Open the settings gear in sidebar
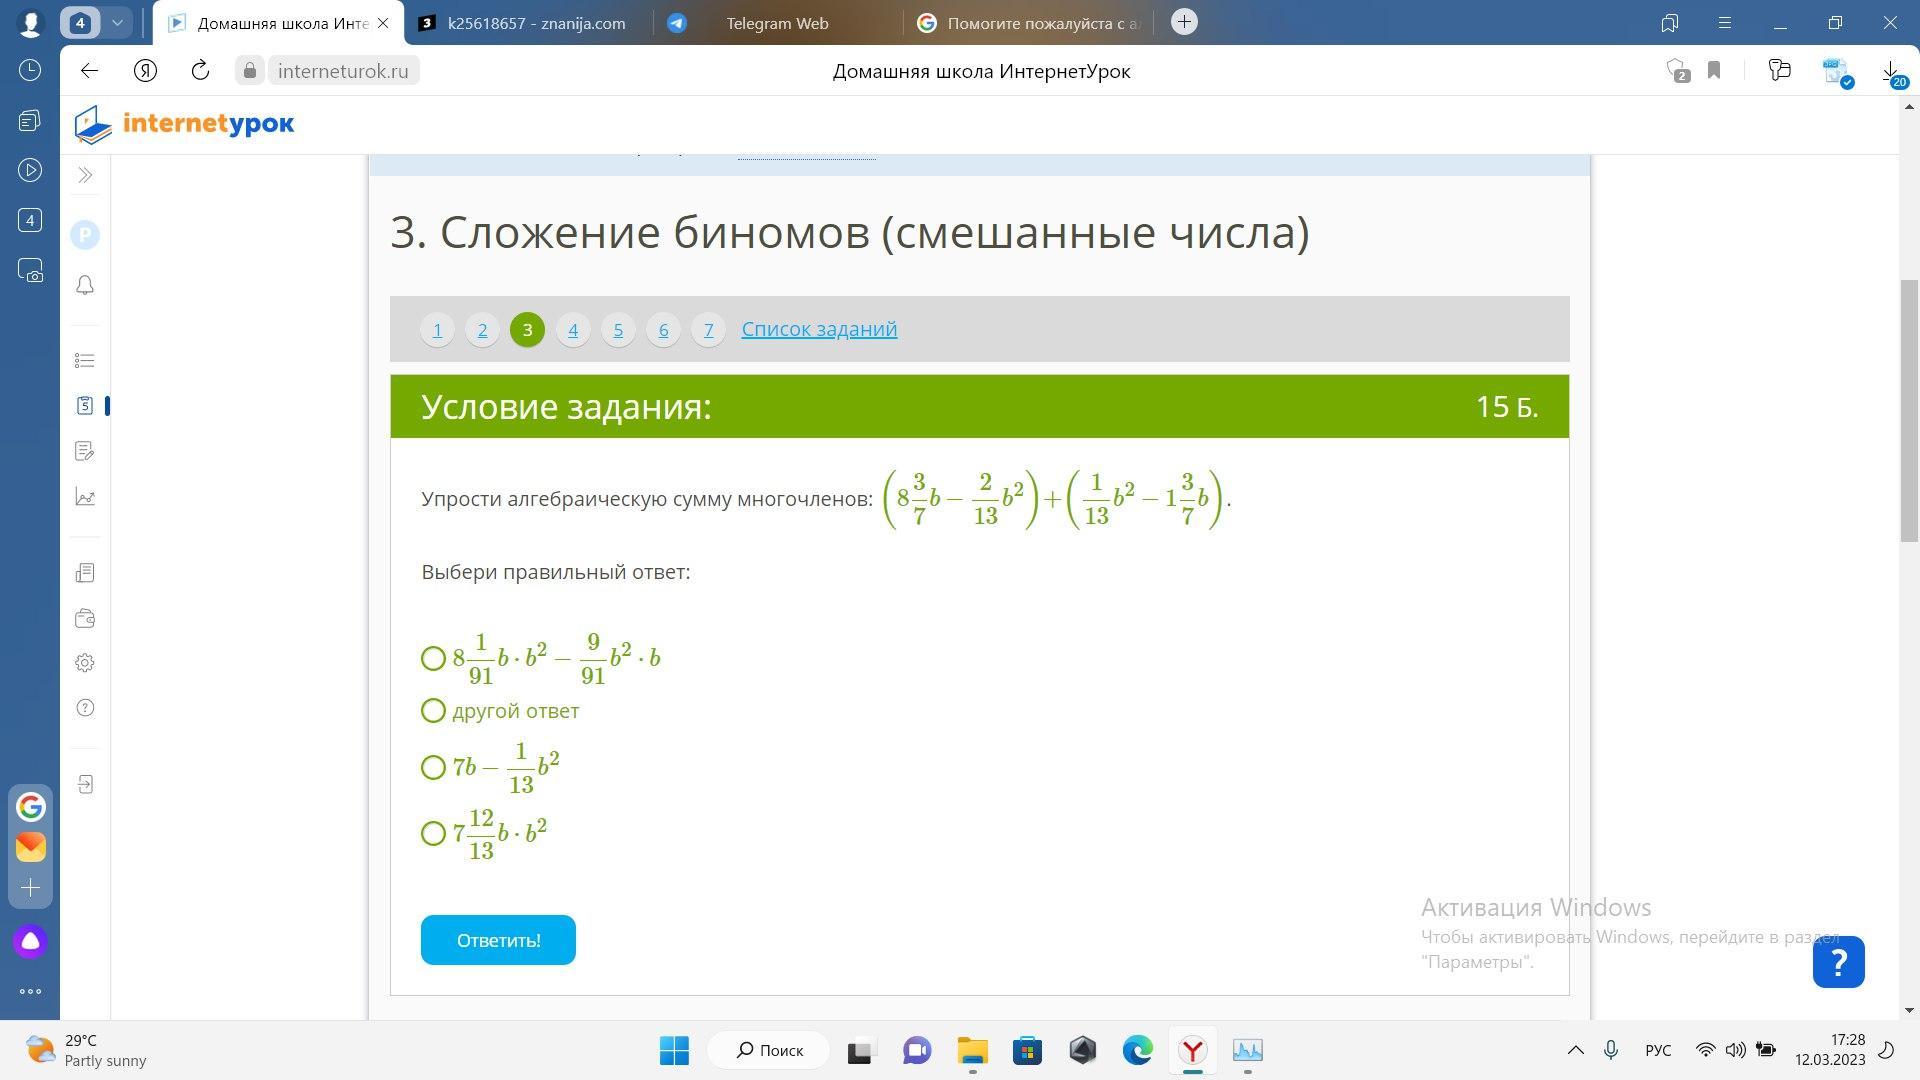The image size is (1920, 1080). (85, 663)
